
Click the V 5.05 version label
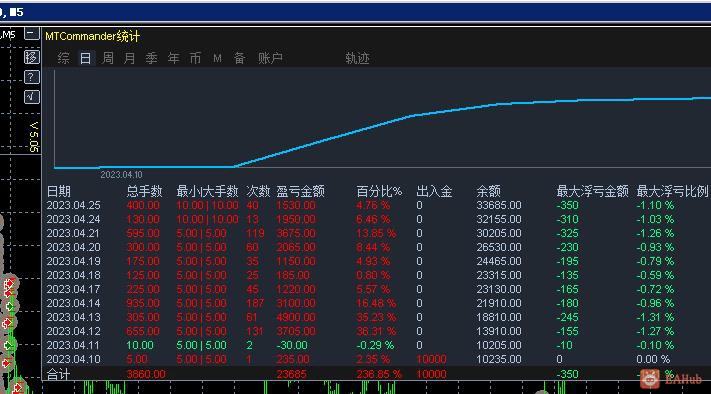click(34, 136)
